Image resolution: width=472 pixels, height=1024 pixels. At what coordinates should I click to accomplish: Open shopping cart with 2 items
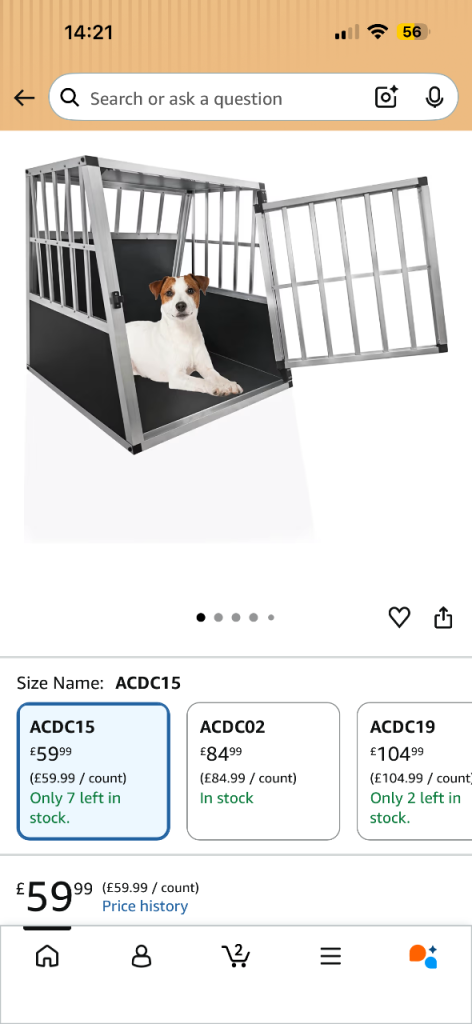(x=236, y=955)
